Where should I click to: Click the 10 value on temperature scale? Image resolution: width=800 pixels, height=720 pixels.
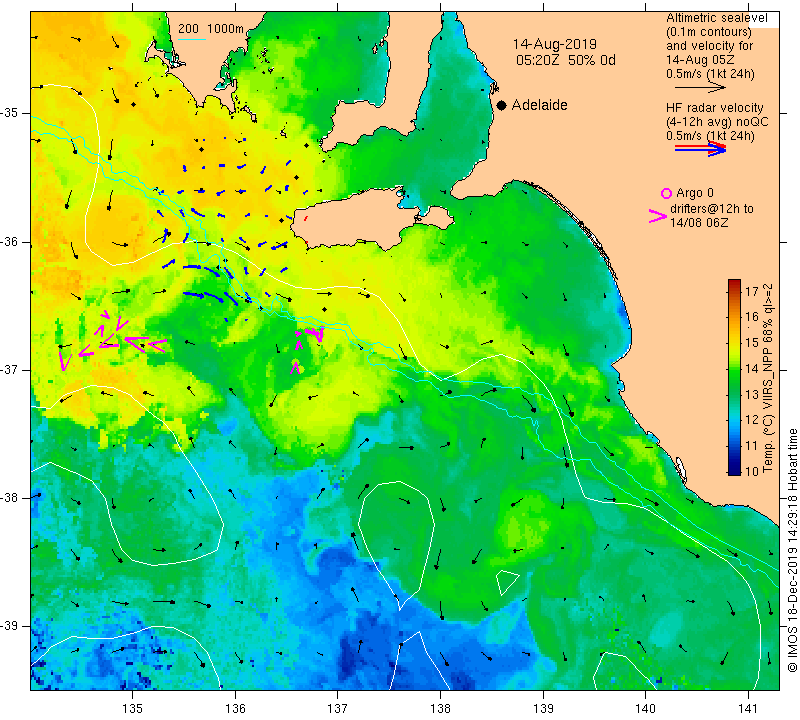point(752,471)
